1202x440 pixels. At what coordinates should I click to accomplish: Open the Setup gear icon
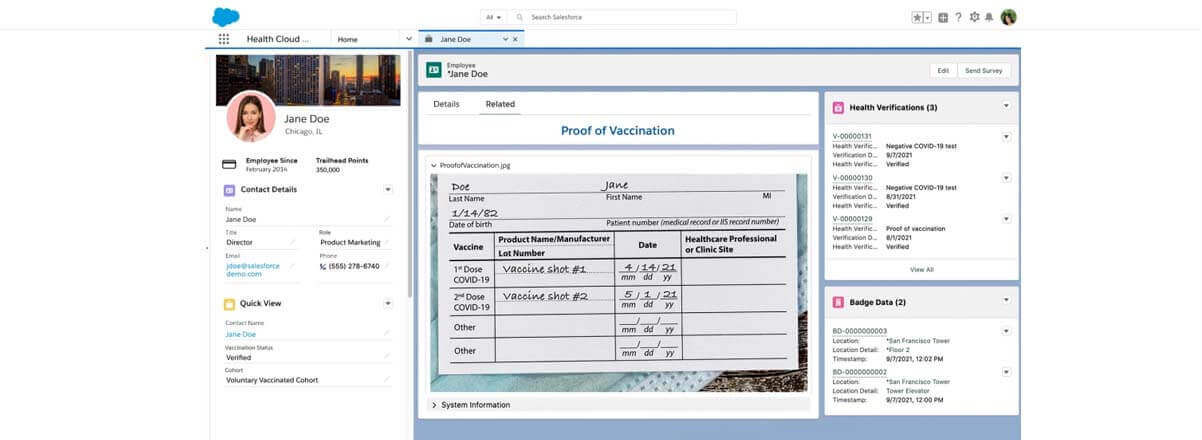974,17
